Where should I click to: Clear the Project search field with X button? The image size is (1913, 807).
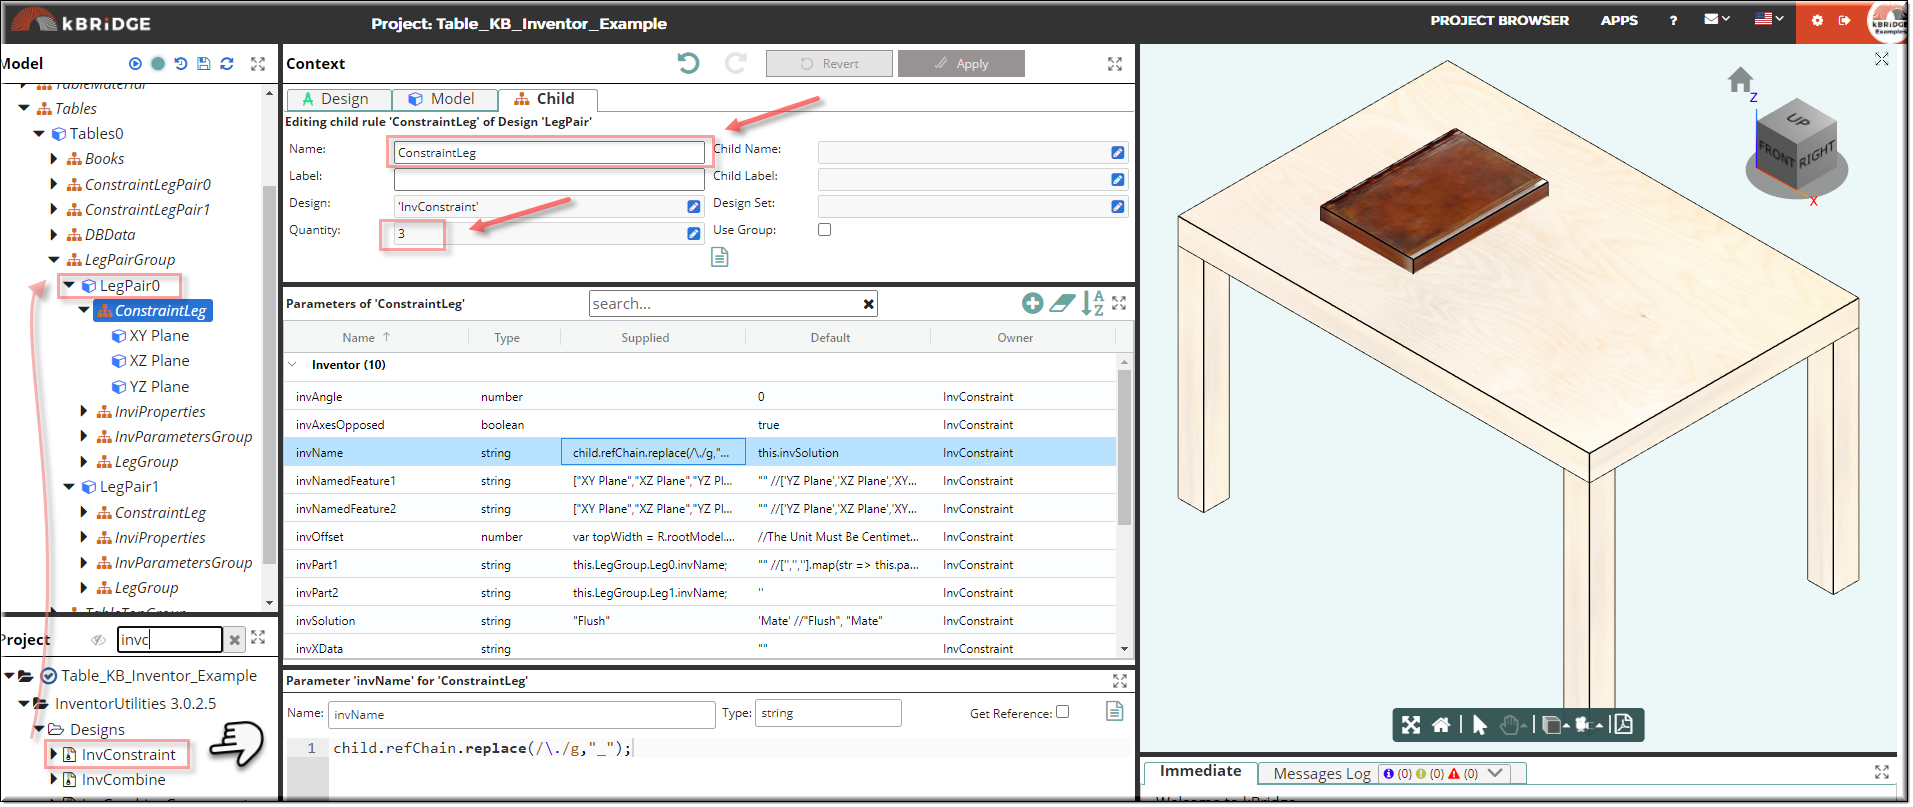pyautogui.click(x=234, y=640)
